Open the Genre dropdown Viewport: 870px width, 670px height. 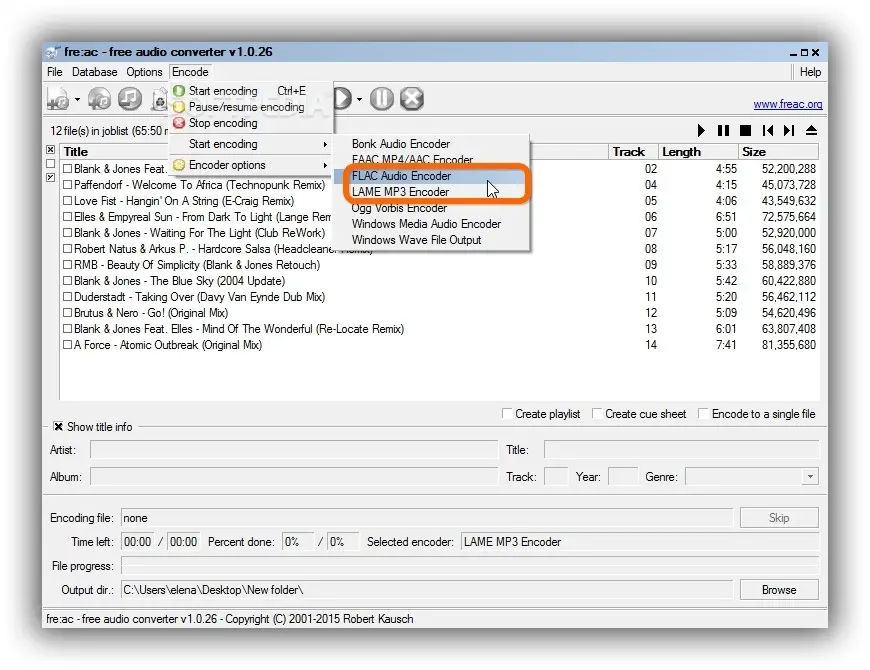point(810,477)
